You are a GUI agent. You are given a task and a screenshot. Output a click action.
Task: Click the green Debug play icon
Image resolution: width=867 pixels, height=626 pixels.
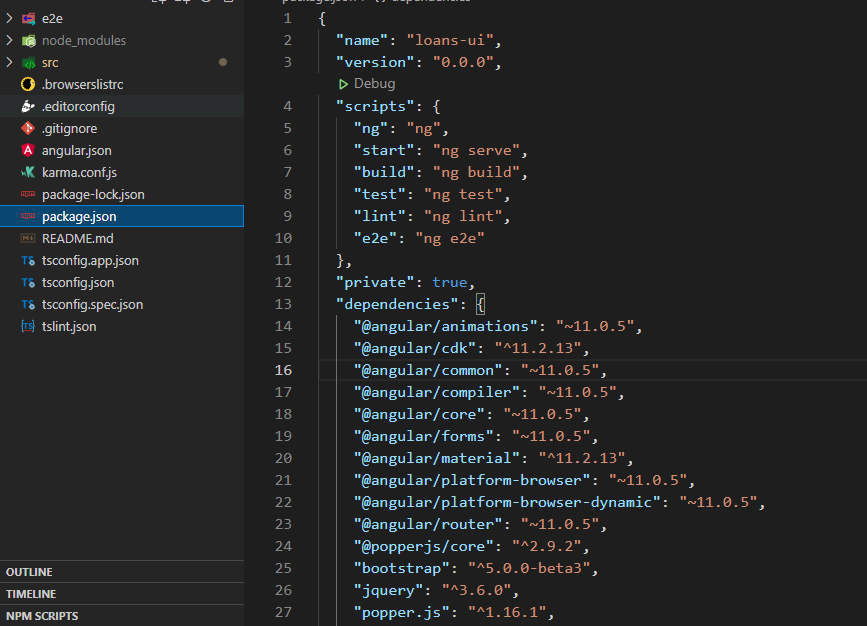[x=343, y=84]
